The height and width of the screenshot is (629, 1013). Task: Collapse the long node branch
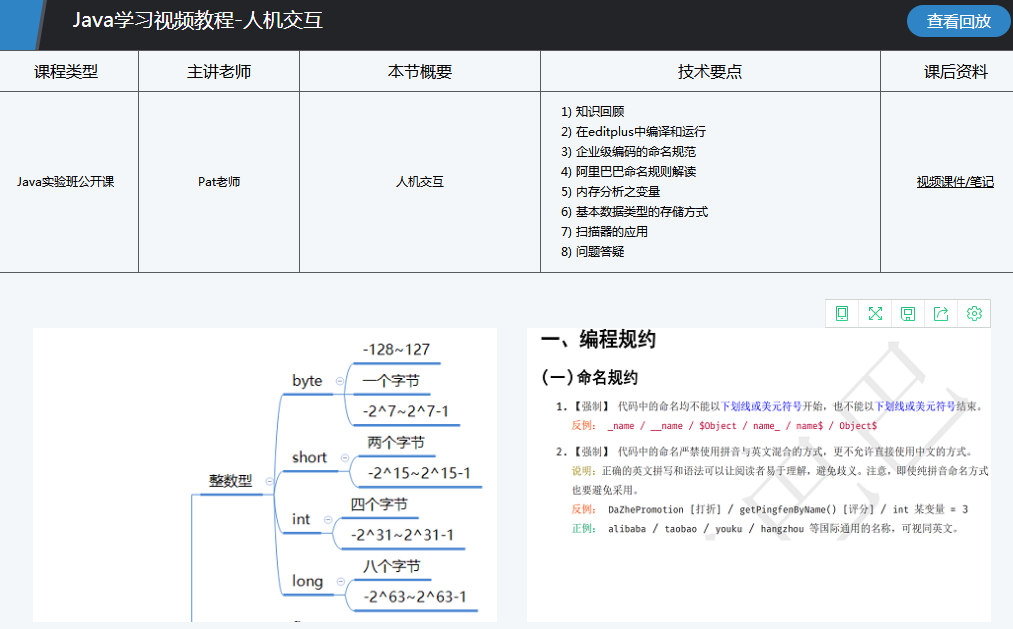(340, 582)
